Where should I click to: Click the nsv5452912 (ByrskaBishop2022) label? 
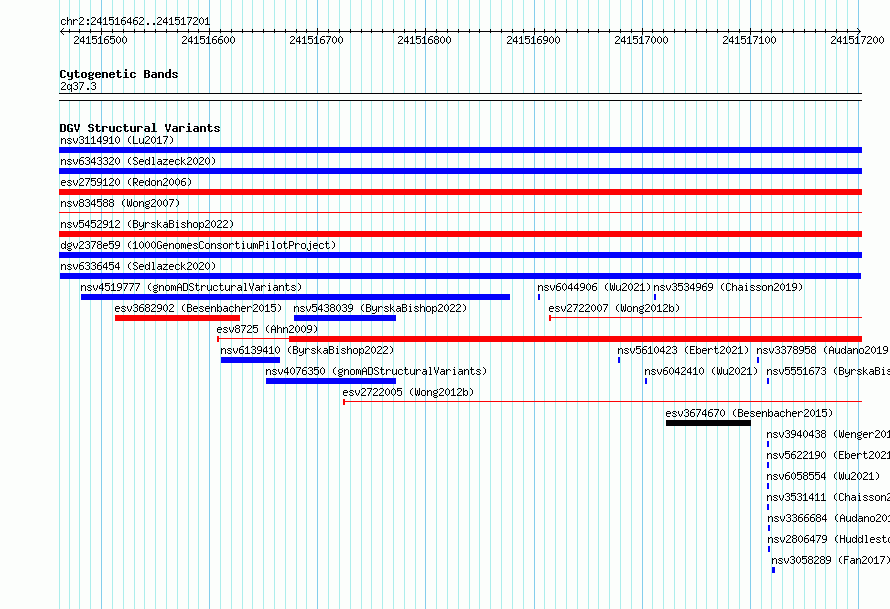[x=147, y=224]
